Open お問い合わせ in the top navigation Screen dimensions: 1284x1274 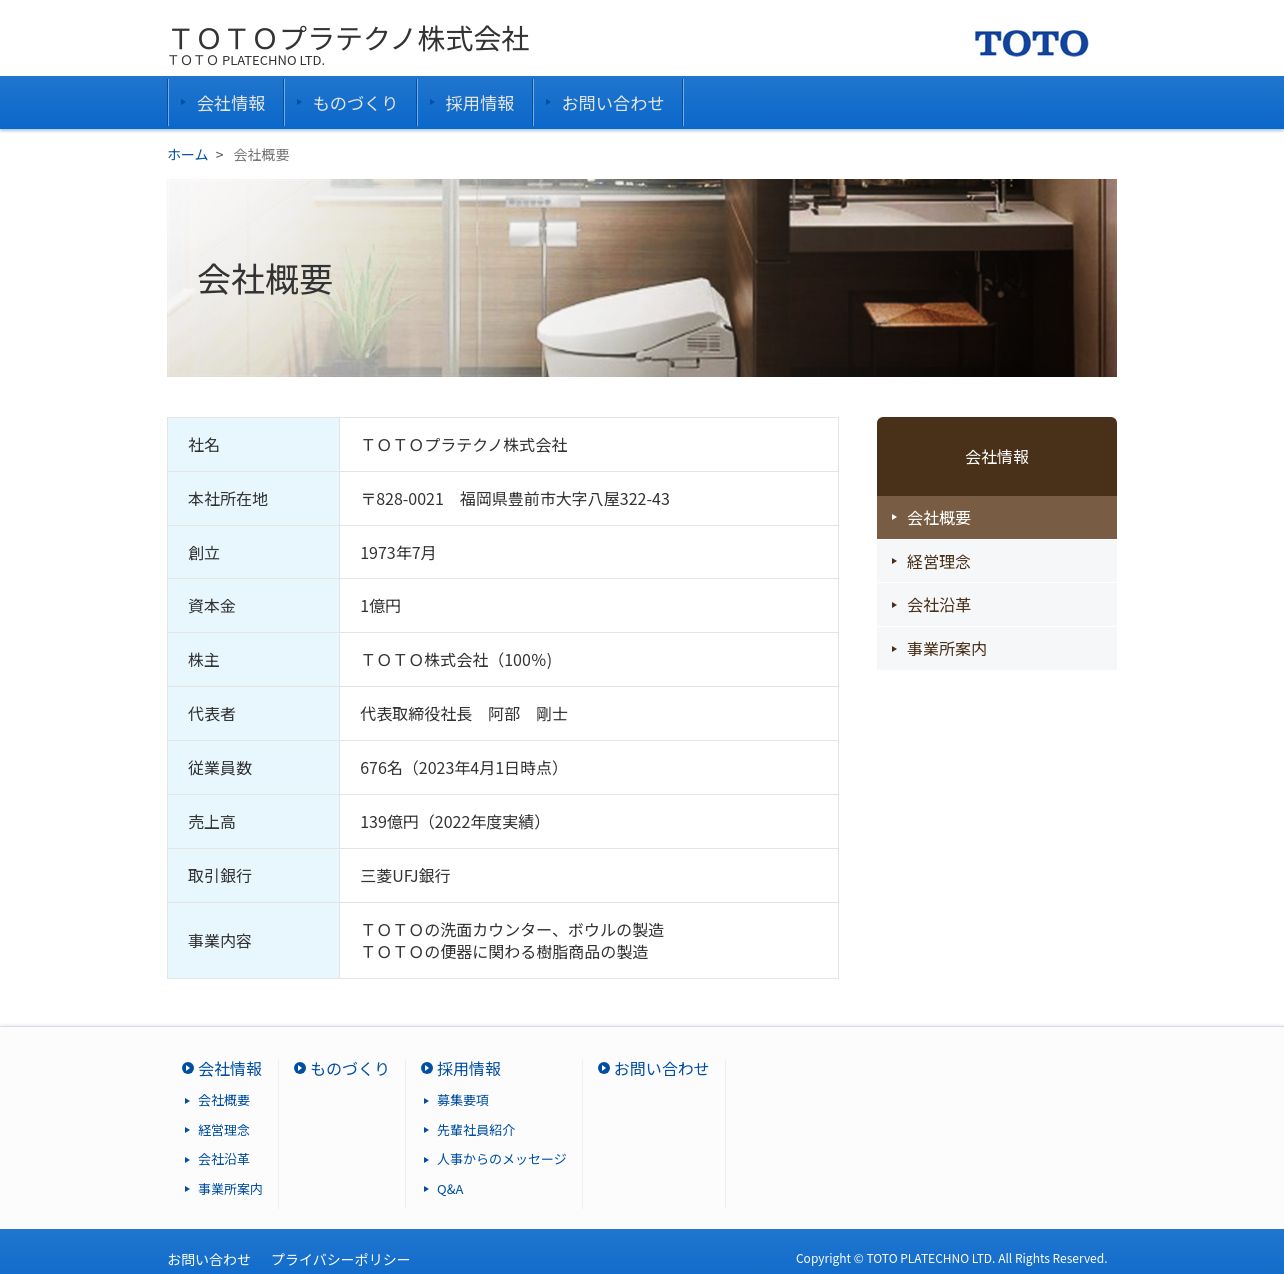pyautogui.click(x=608, y=103)
